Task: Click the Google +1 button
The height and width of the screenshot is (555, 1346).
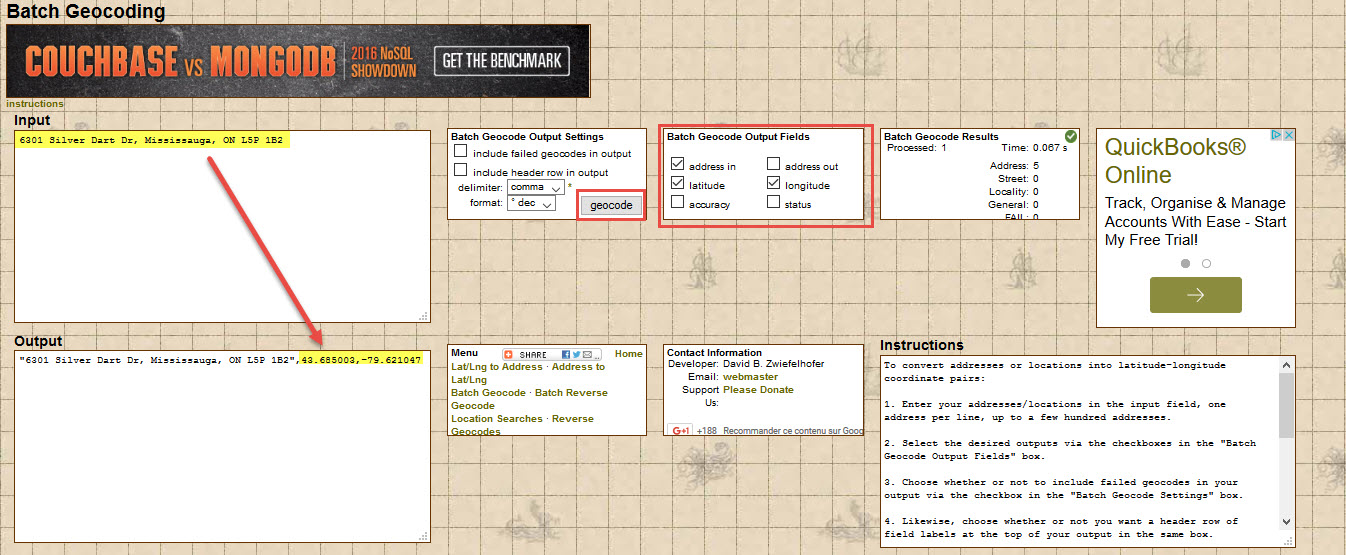Action: coord(682,431)
